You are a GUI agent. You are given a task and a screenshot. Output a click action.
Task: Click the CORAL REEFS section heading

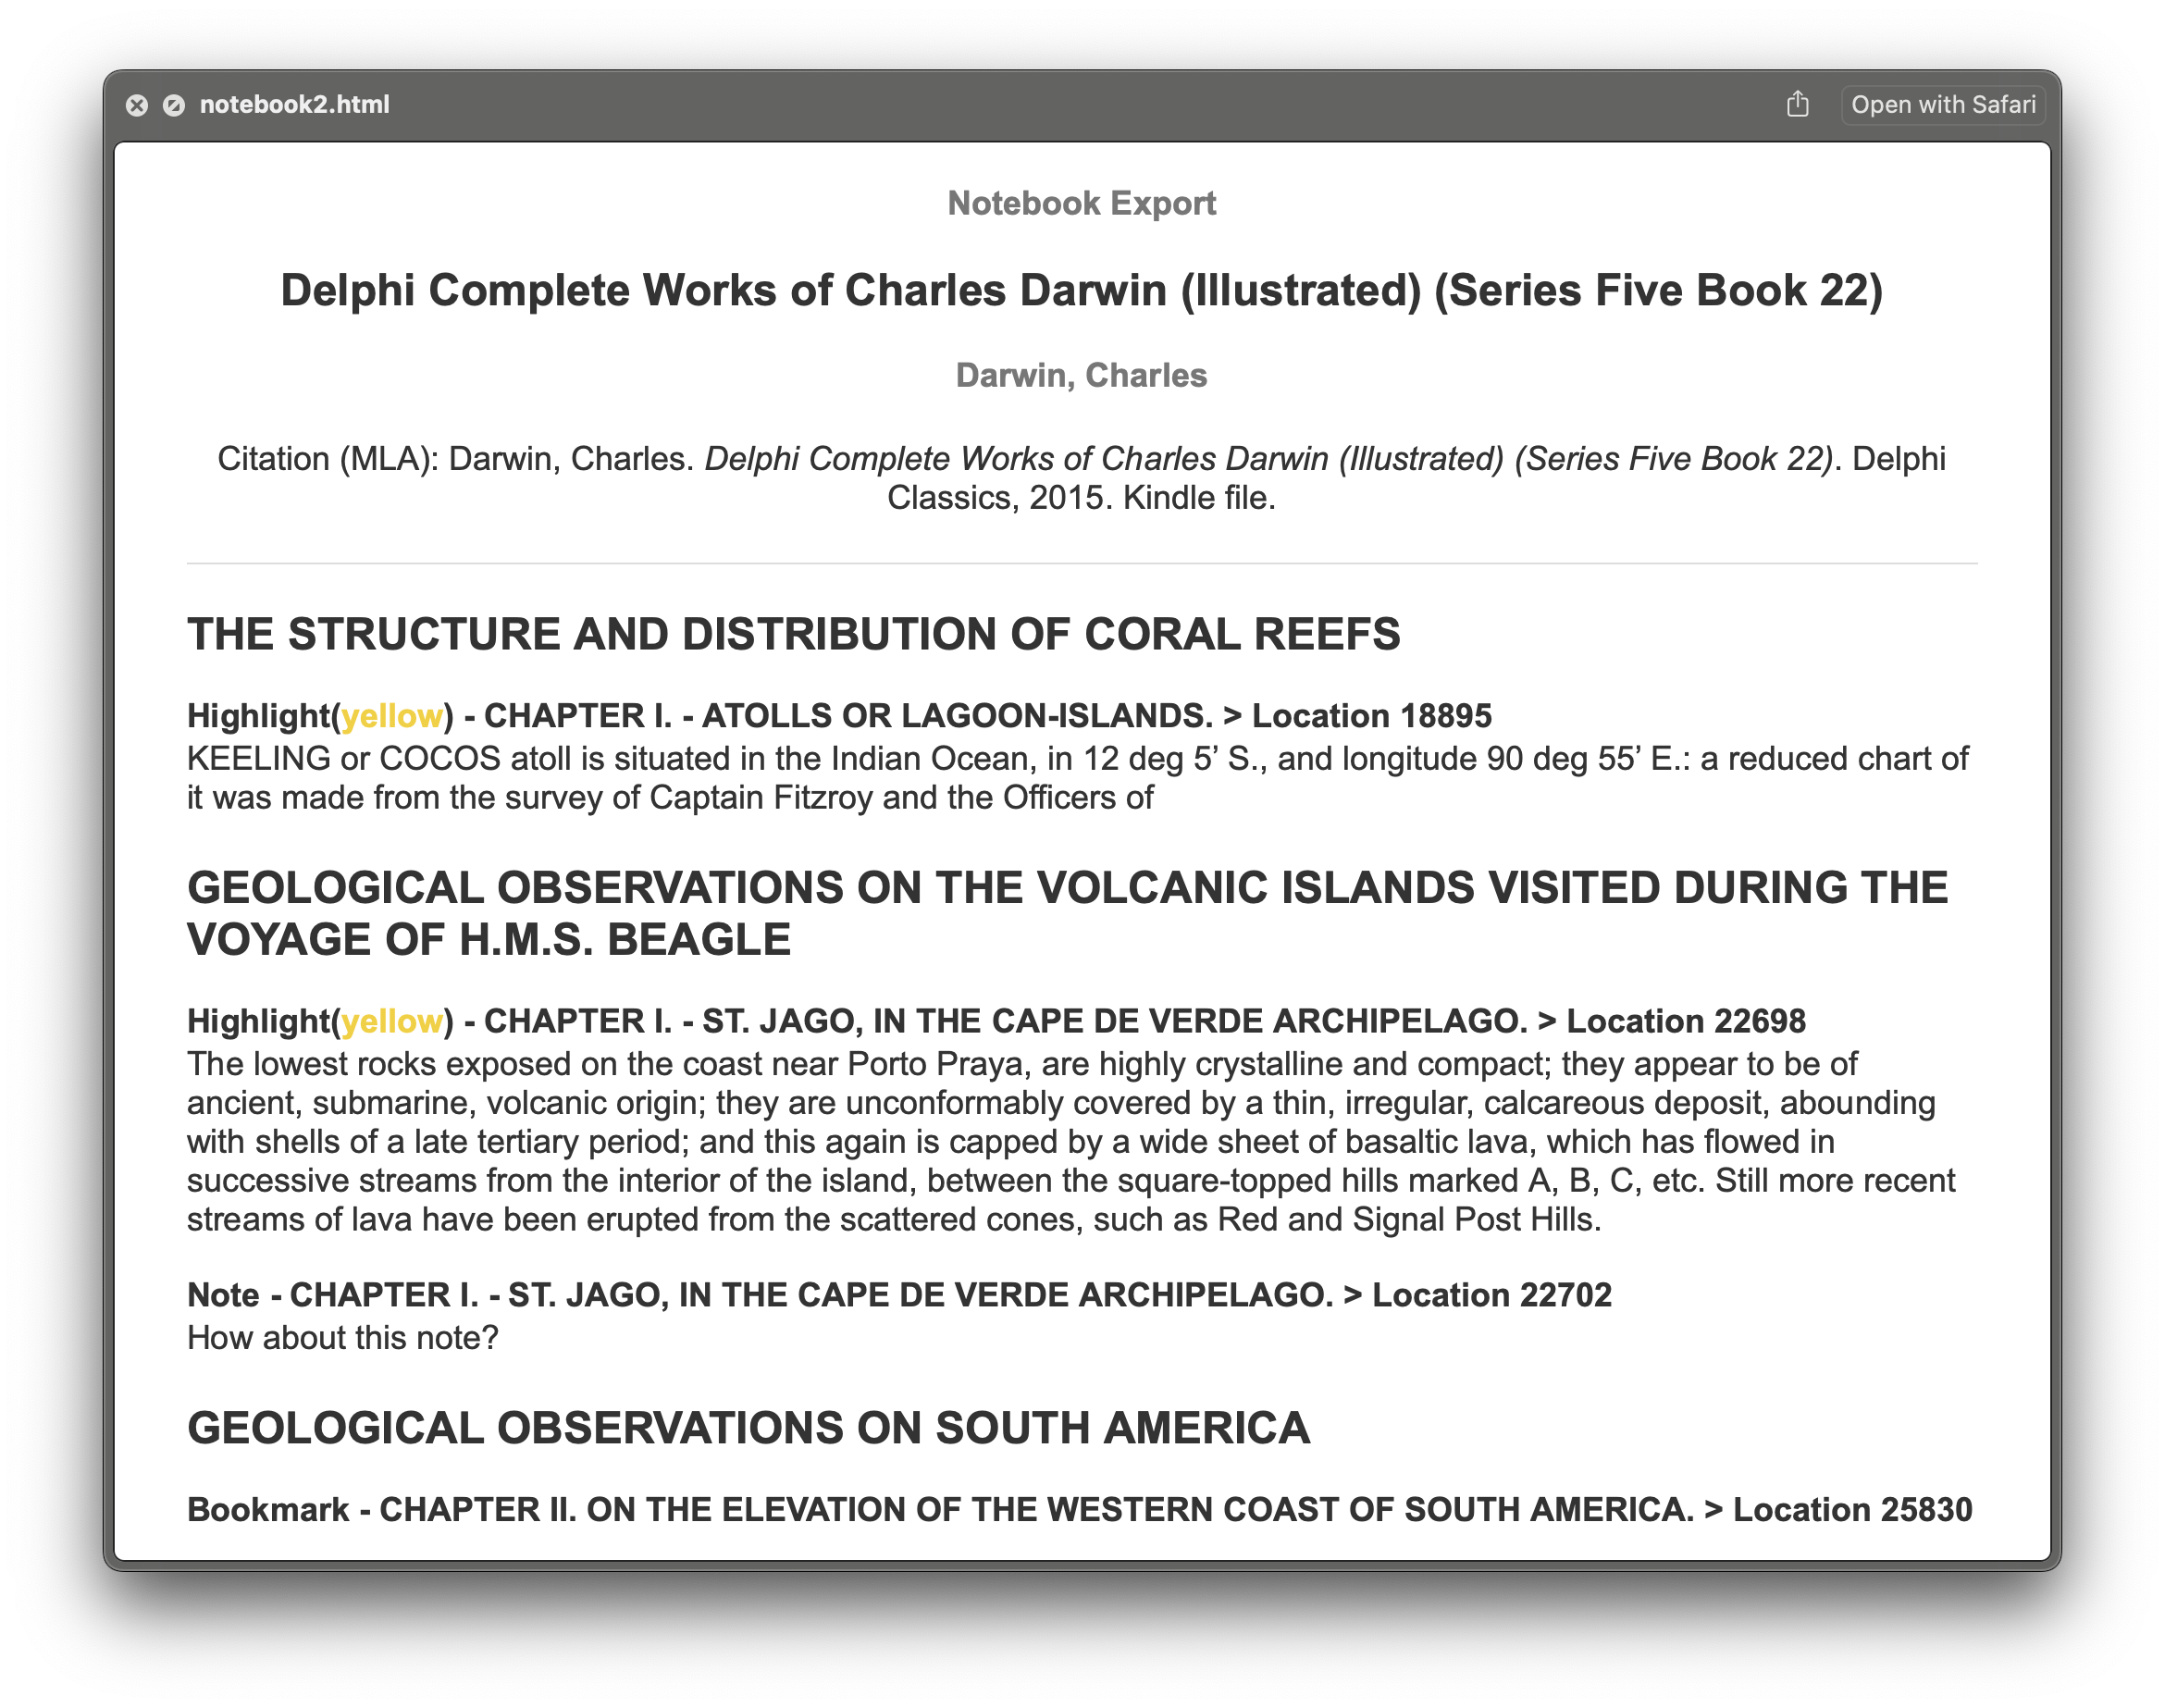tap(793, 634)
